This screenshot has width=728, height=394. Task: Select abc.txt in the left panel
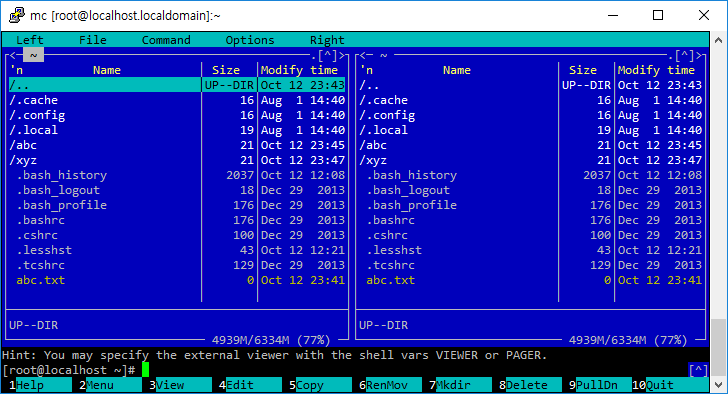point(177,280)
